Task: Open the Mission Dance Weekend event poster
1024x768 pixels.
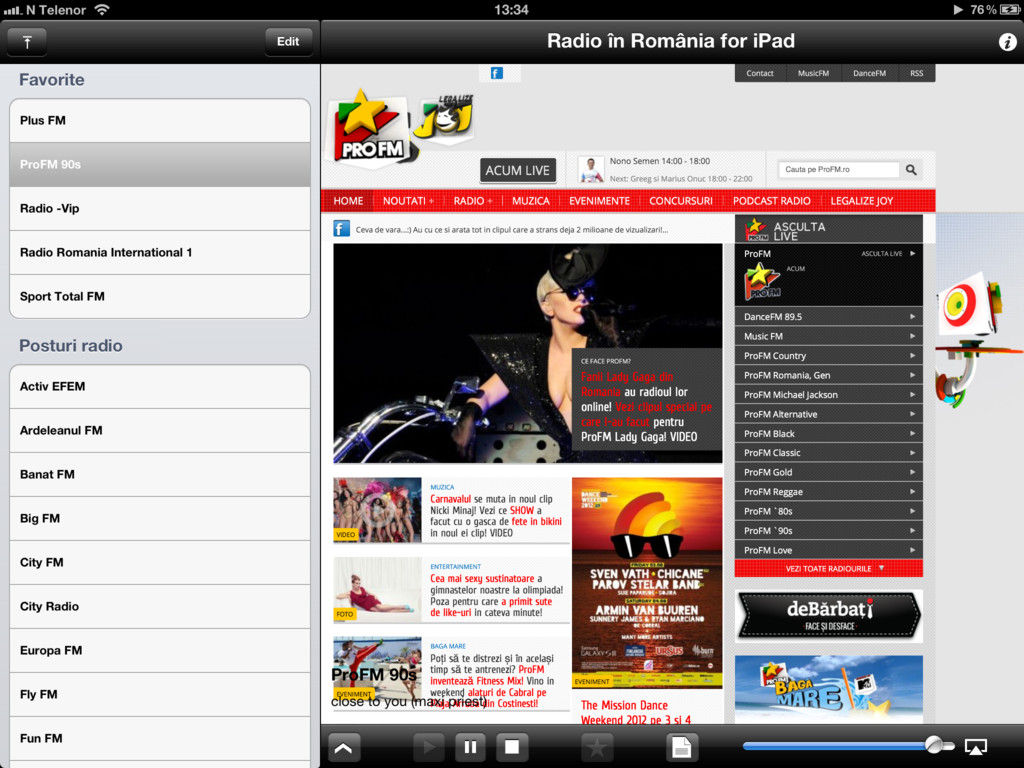Action: pyautogui.click(x=647, y=583)
